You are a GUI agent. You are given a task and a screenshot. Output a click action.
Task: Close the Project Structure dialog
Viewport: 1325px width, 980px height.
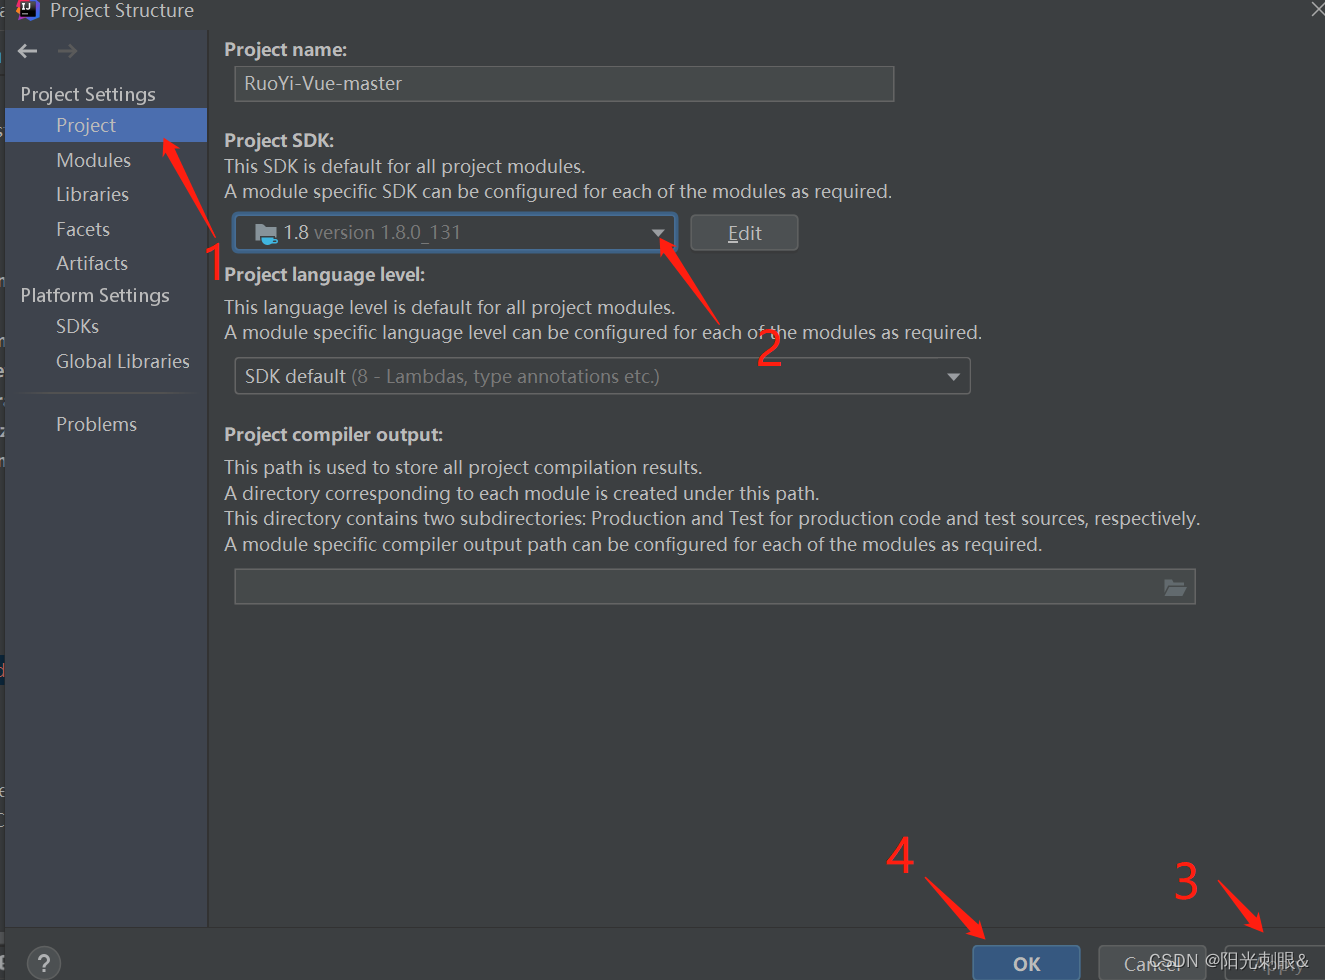pos(1317,9)
